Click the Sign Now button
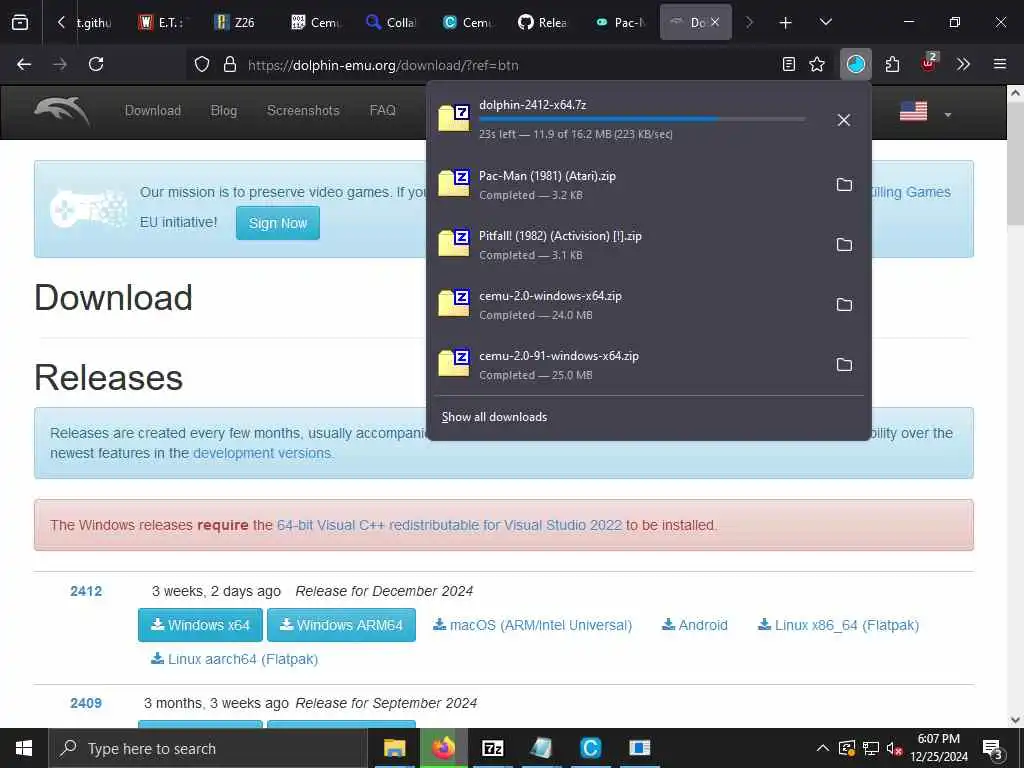 [x=278, y=223]
